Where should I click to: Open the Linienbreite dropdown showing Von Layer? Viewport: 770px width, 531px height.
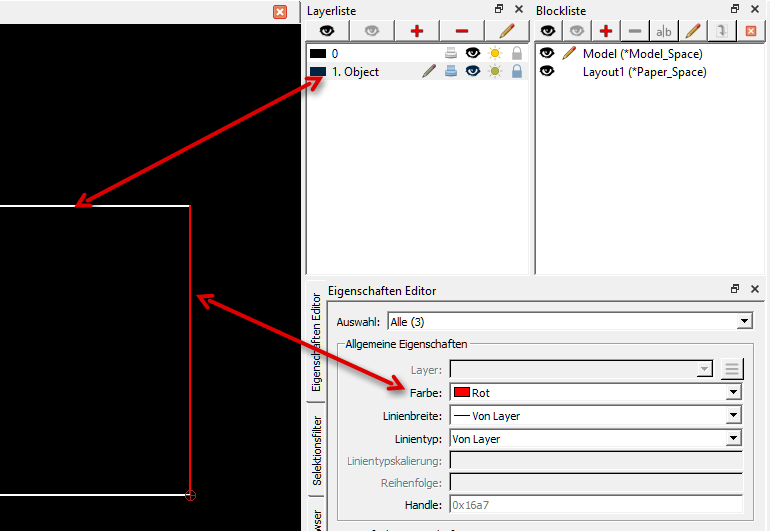click(596, 416)
